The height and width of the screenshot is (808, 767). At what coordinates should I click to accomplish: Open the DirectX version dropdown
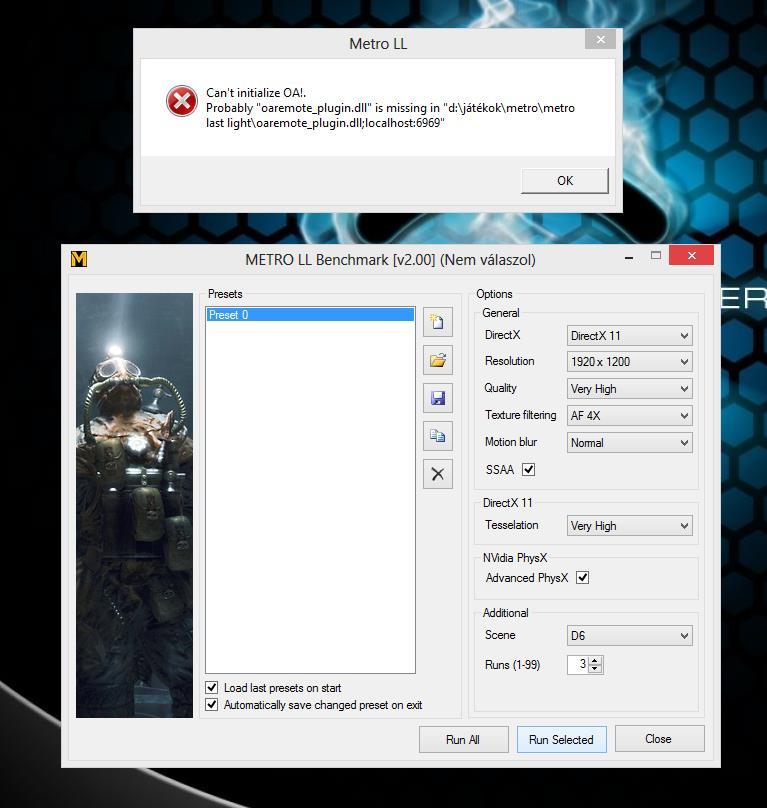tap(629, 335)
